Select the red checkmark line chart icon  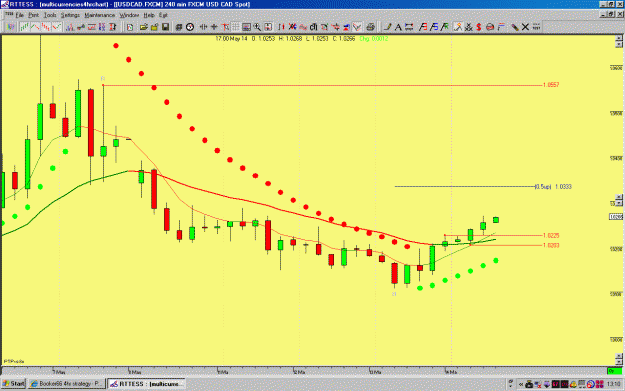point(57,27)
